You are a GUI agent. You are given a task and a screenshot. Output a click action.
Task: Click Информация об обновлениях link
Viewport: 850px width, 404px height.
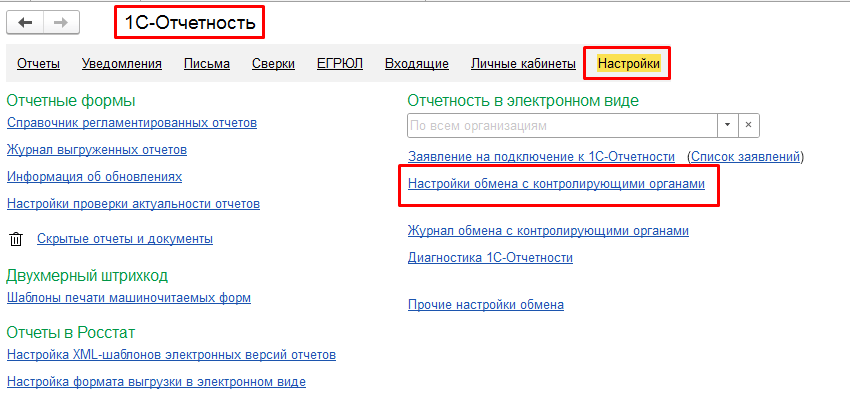coord(94,177)
